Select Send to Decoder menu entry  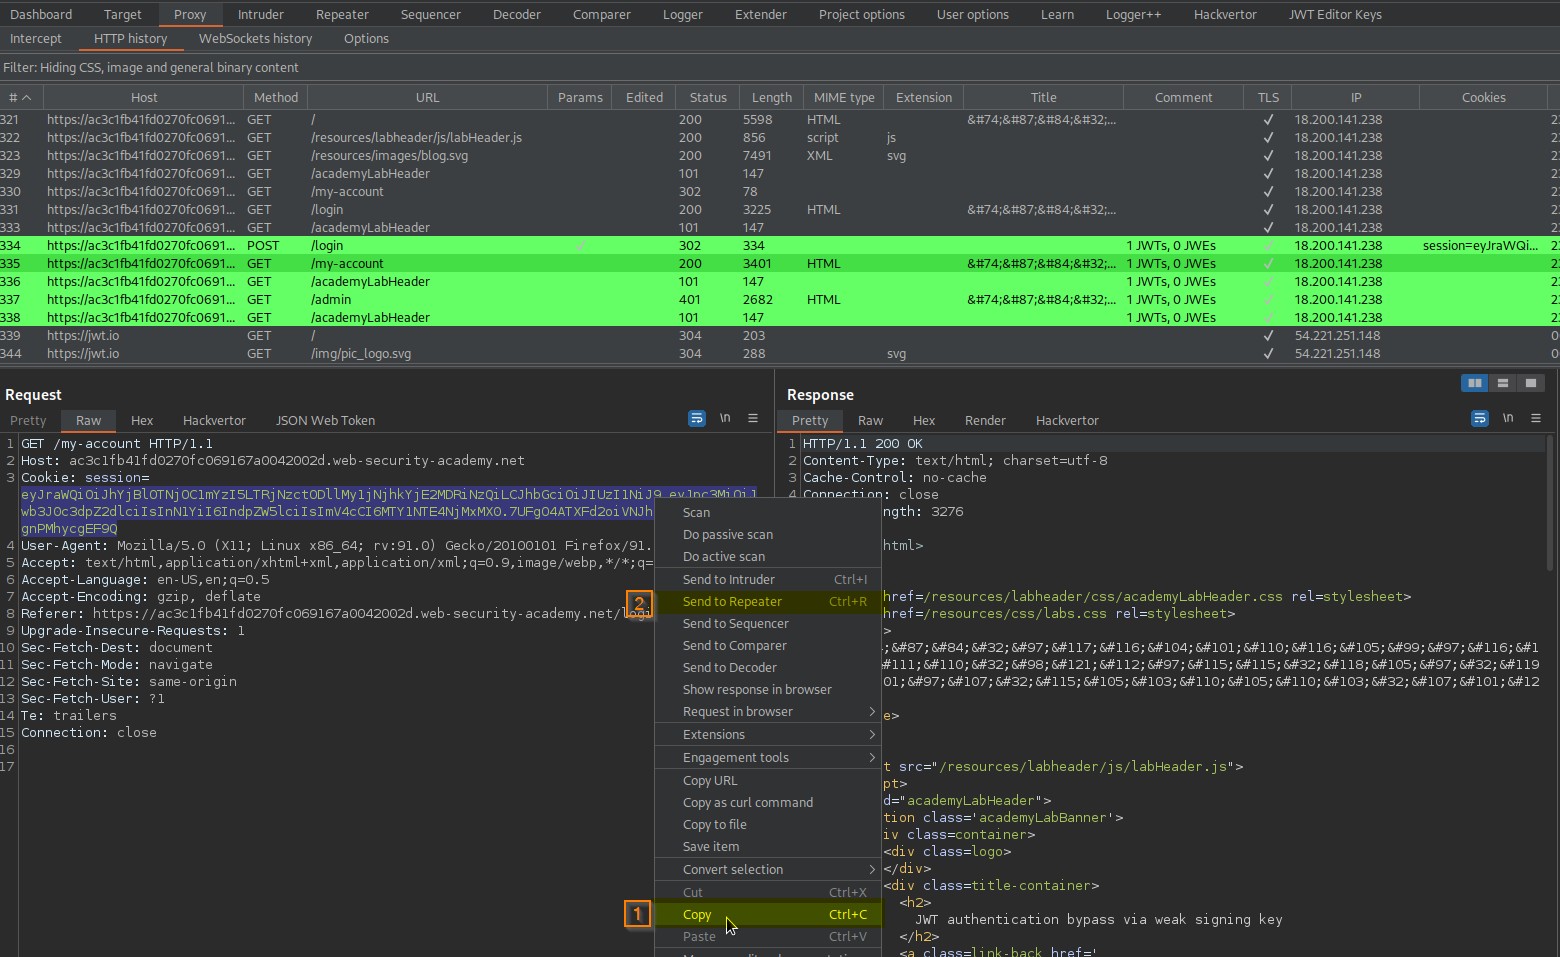point(768,668)
